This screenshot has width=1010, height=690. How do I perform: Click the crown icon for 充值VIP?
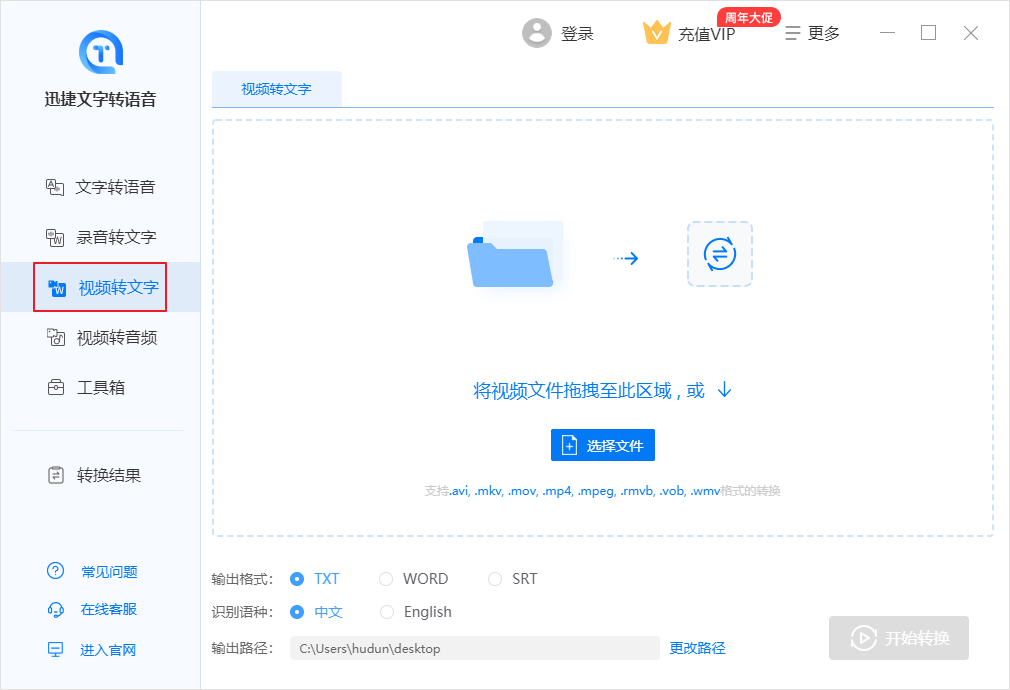pos(657,32)
